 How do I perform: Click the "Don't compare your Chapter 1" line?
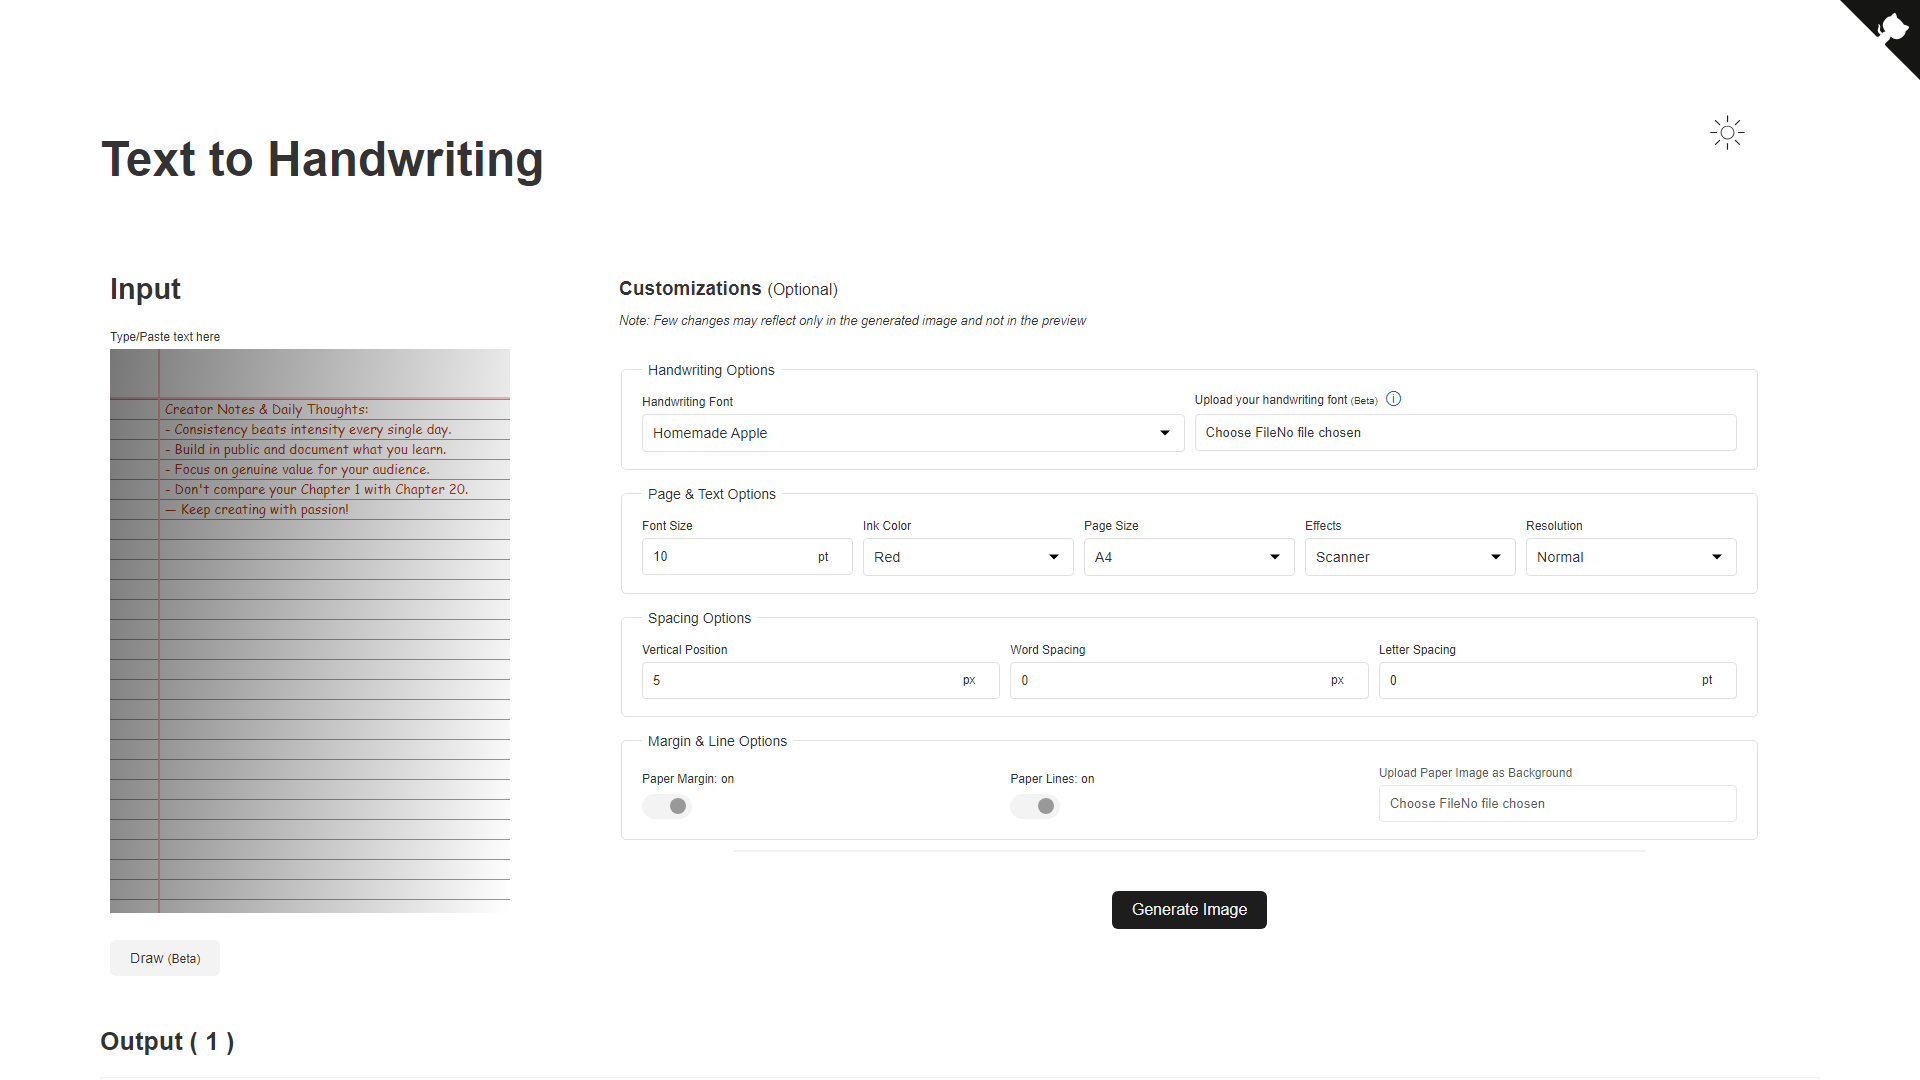click(x=316, y=490)
